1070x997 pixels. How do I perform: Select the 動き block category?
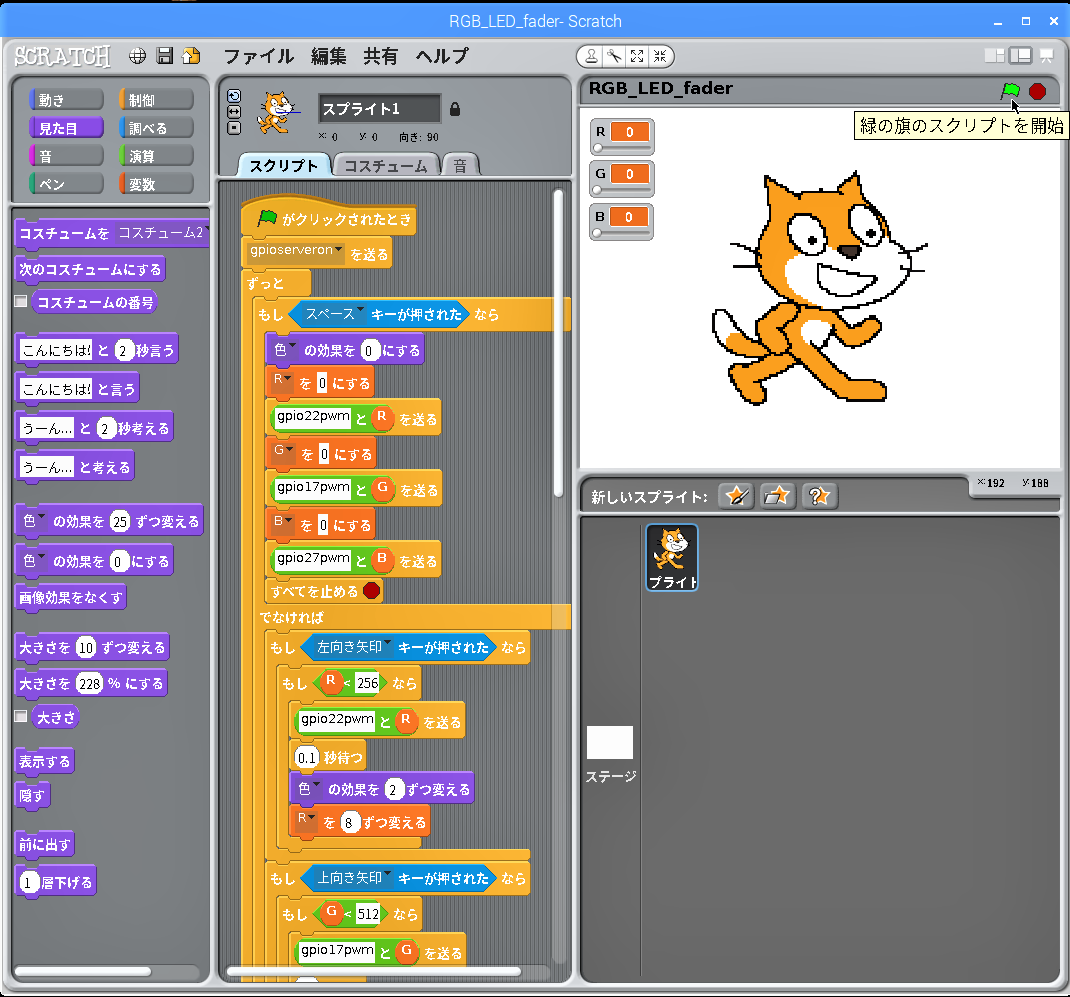[x=66, y=100]
